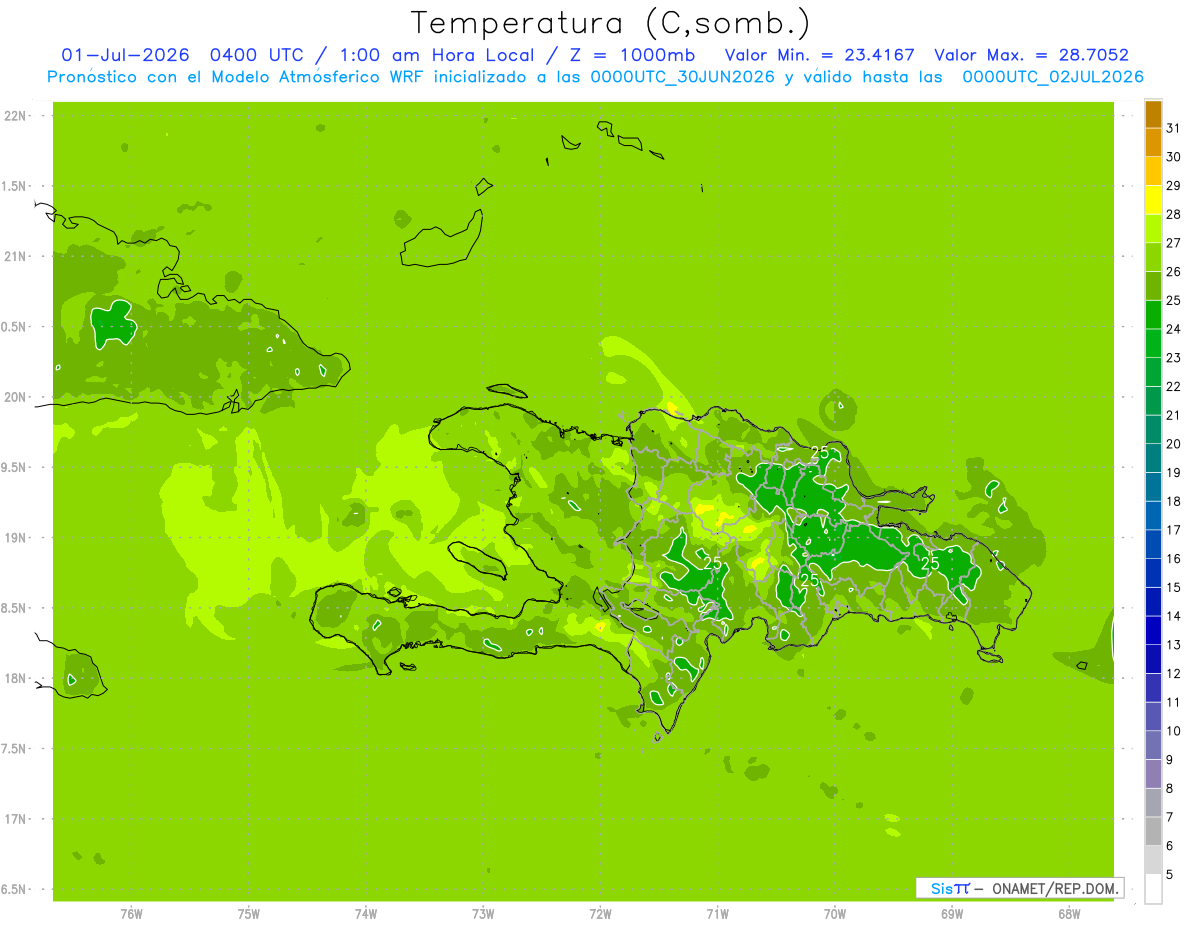Click the "8.5N" latitude label
Viewport: 1200px width, 927px height.
pos(15,608)
